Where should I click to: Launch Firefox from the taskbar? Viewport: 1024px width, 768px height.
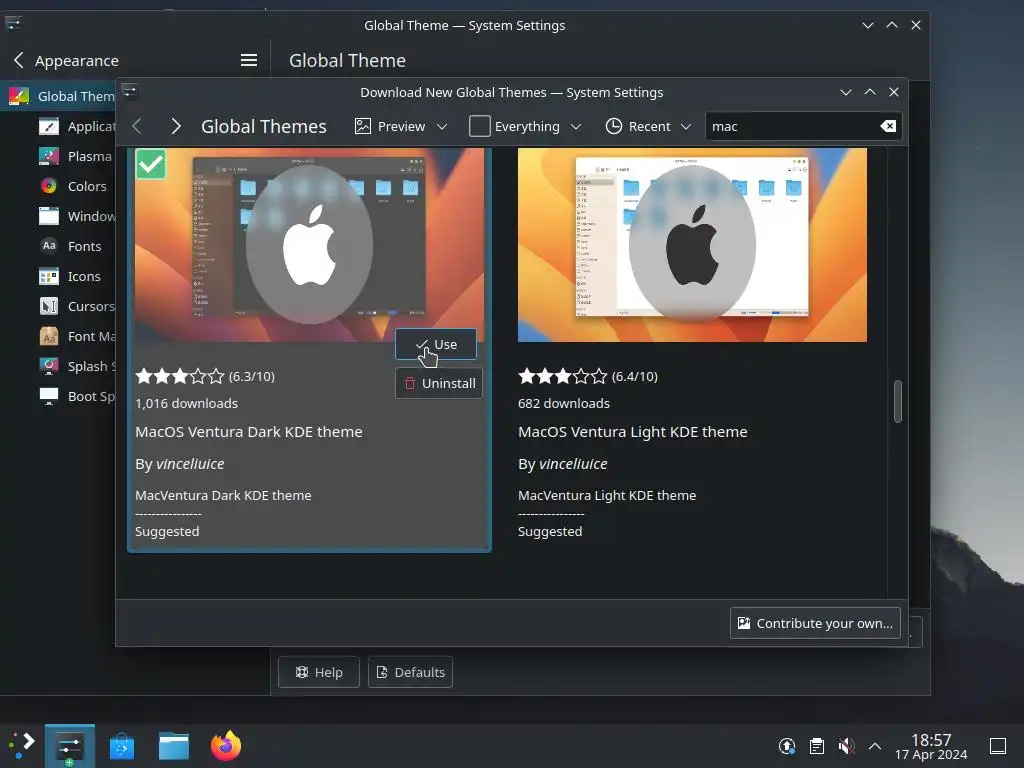(226, 746)
